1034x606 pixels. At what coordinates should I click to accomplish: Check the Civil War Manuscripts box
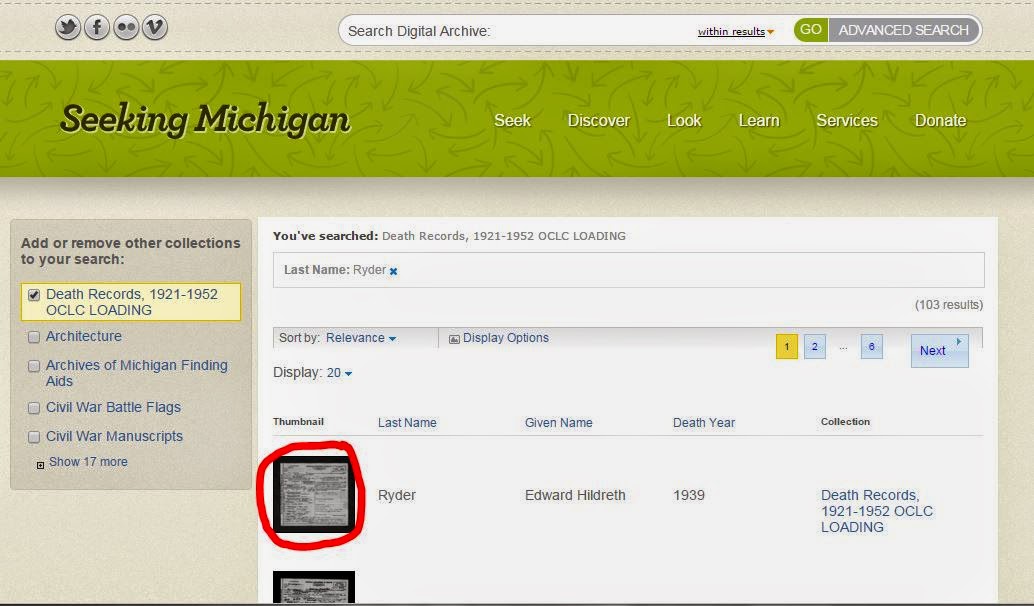(x=34, y=437)
